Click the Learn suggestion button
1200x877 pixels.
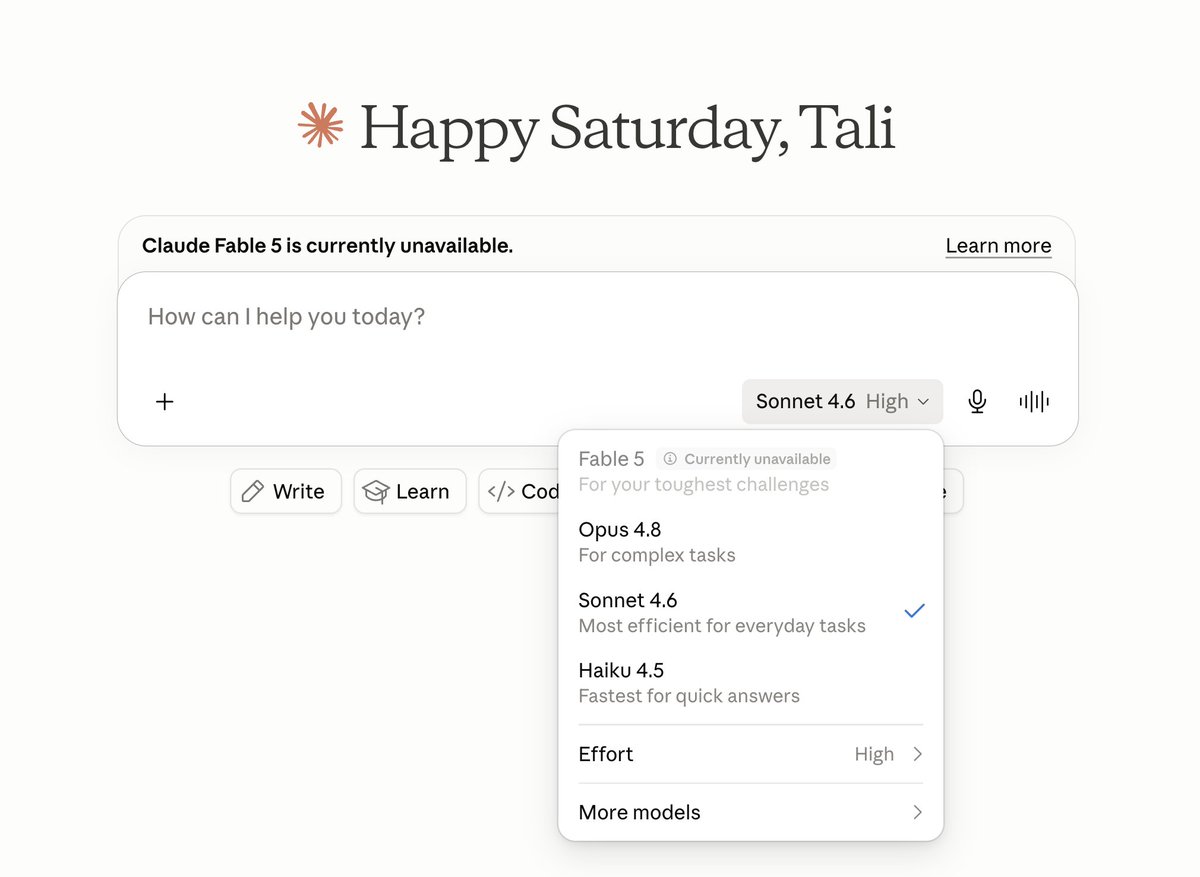410,491
